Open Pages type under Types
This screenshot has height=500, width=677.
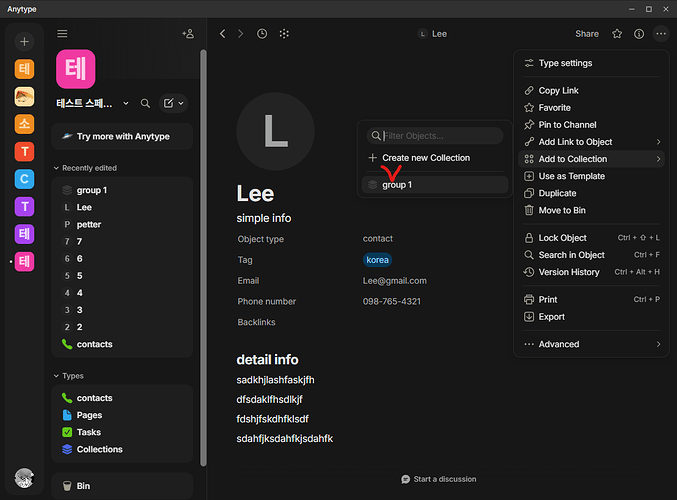122,415
